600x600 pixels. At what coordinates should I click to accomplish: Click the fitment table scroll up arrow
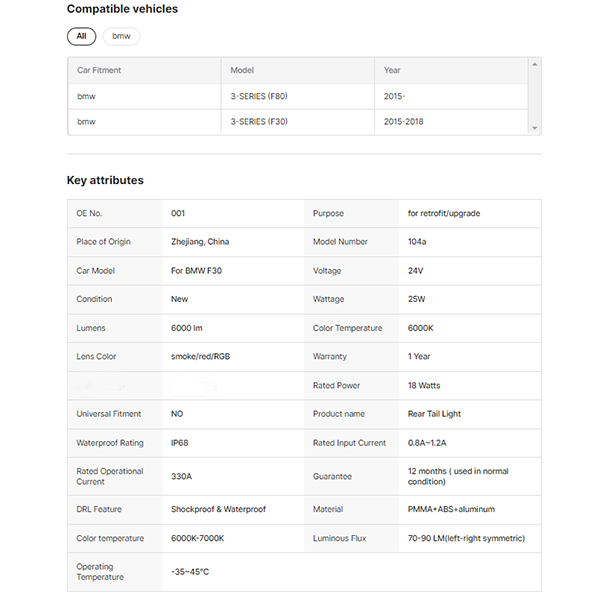(535, 64)
